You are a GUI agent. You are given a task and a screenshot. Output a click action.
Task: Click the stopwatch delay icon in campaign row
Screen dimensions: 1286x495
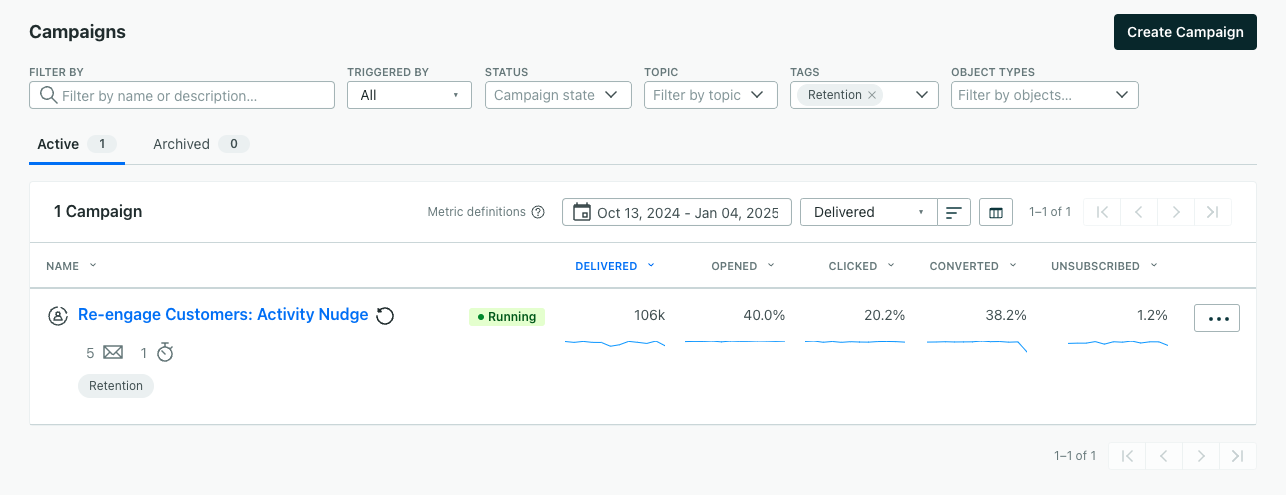(165, 352)
